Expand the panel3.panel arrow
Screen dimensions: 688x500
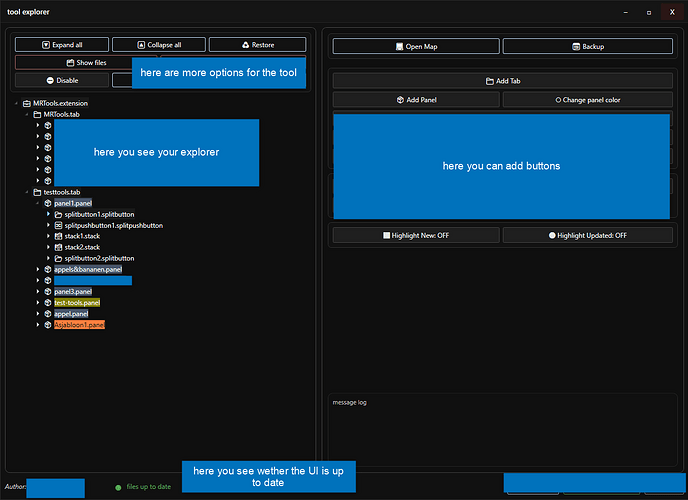pyautogui.click(x=38, y=291)
